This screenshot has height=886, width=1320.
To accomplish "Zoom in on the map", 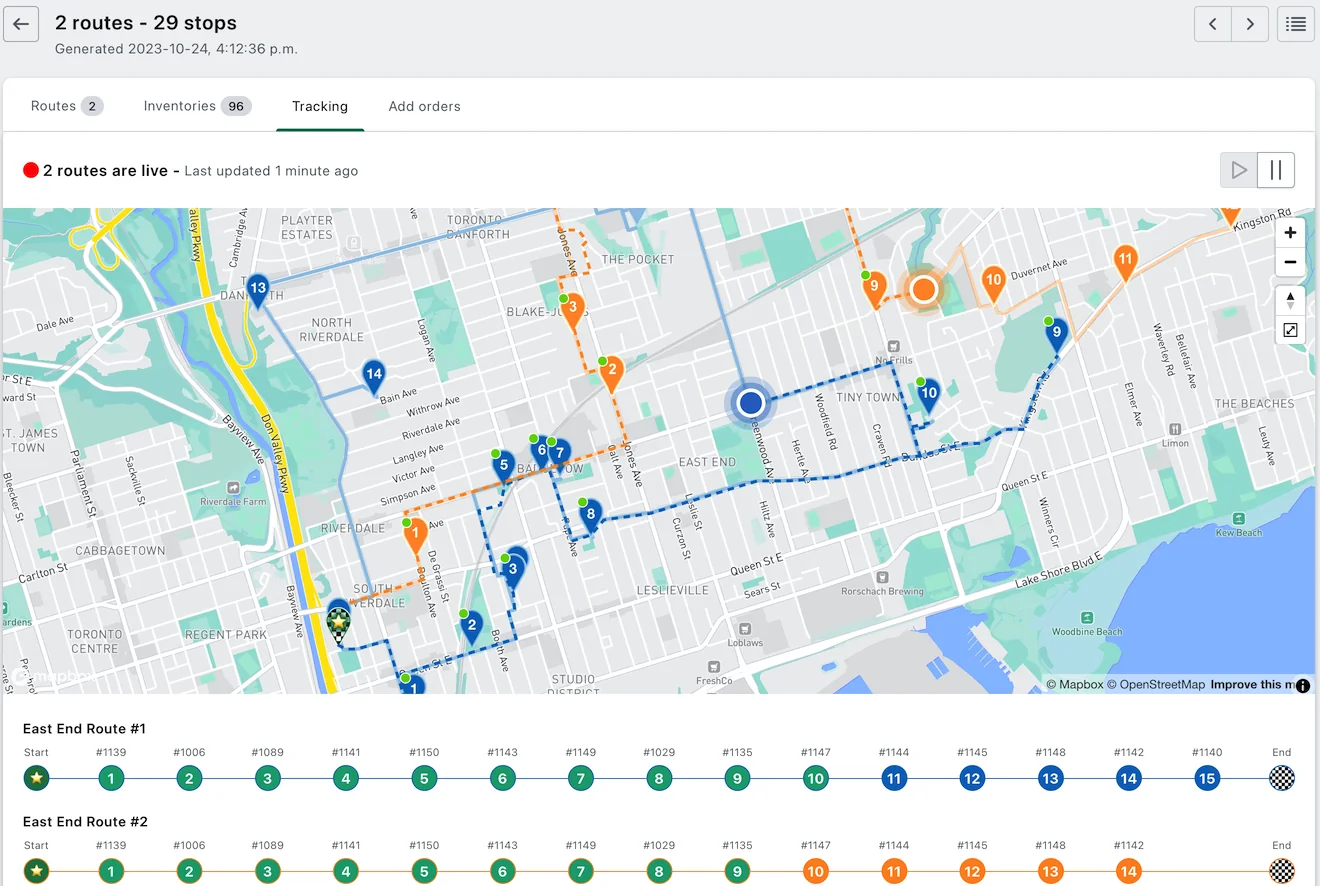I will click(x=1290, y=233).
